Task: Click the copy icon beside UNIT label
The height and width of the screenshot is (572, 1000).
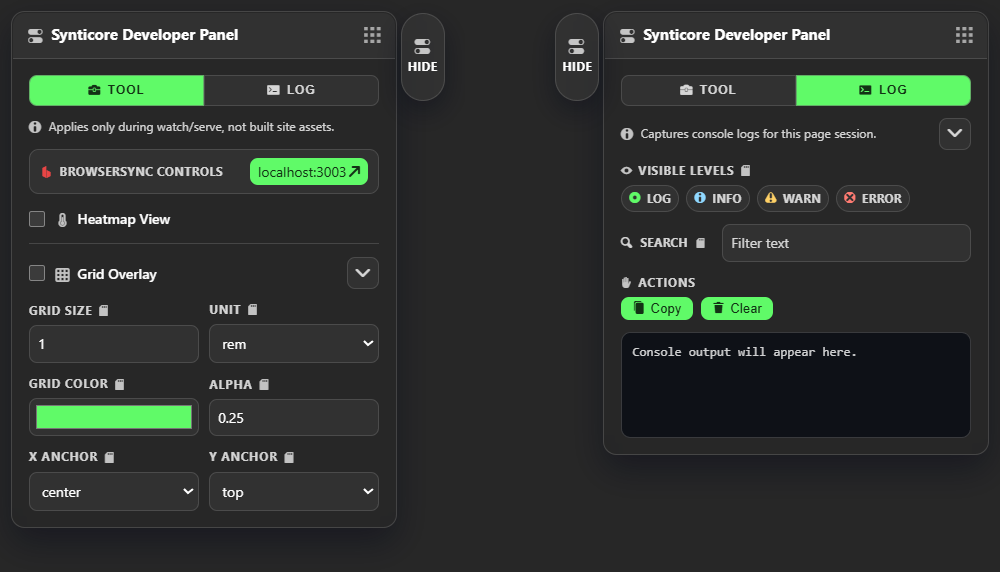Action: (253, 310)
